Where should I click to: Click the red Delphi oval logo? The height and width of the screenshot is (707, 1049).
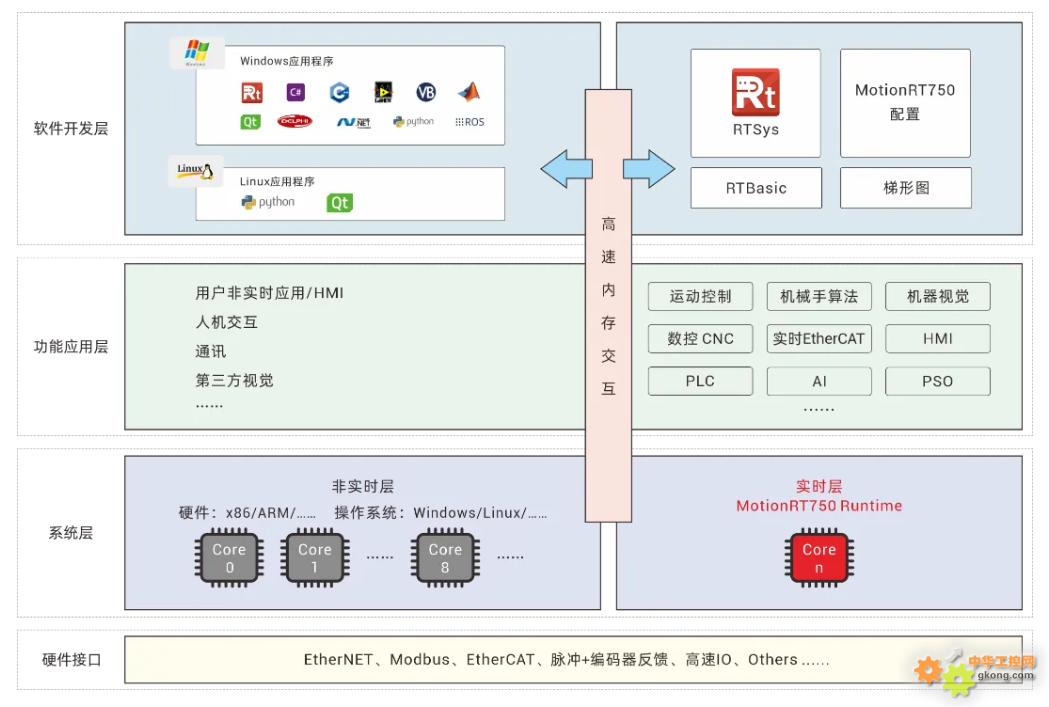tap(295, 122)
